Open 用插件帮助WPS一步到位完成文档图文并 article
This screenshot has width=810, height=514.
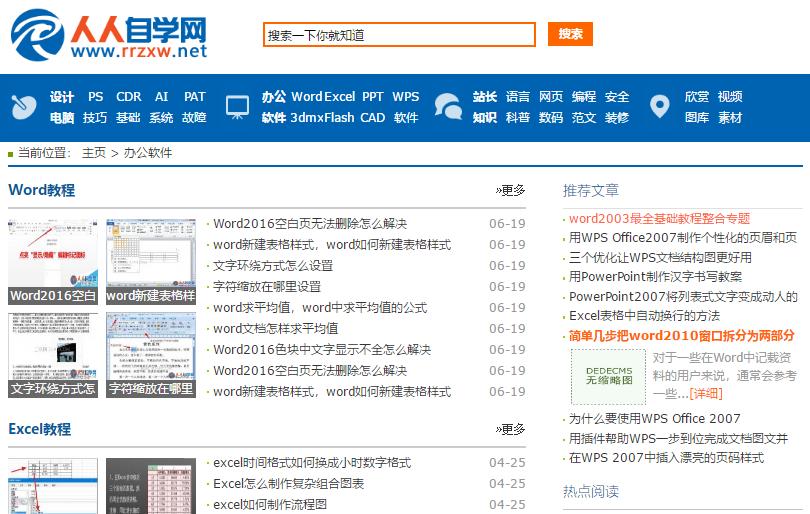(x=678, y=439)
